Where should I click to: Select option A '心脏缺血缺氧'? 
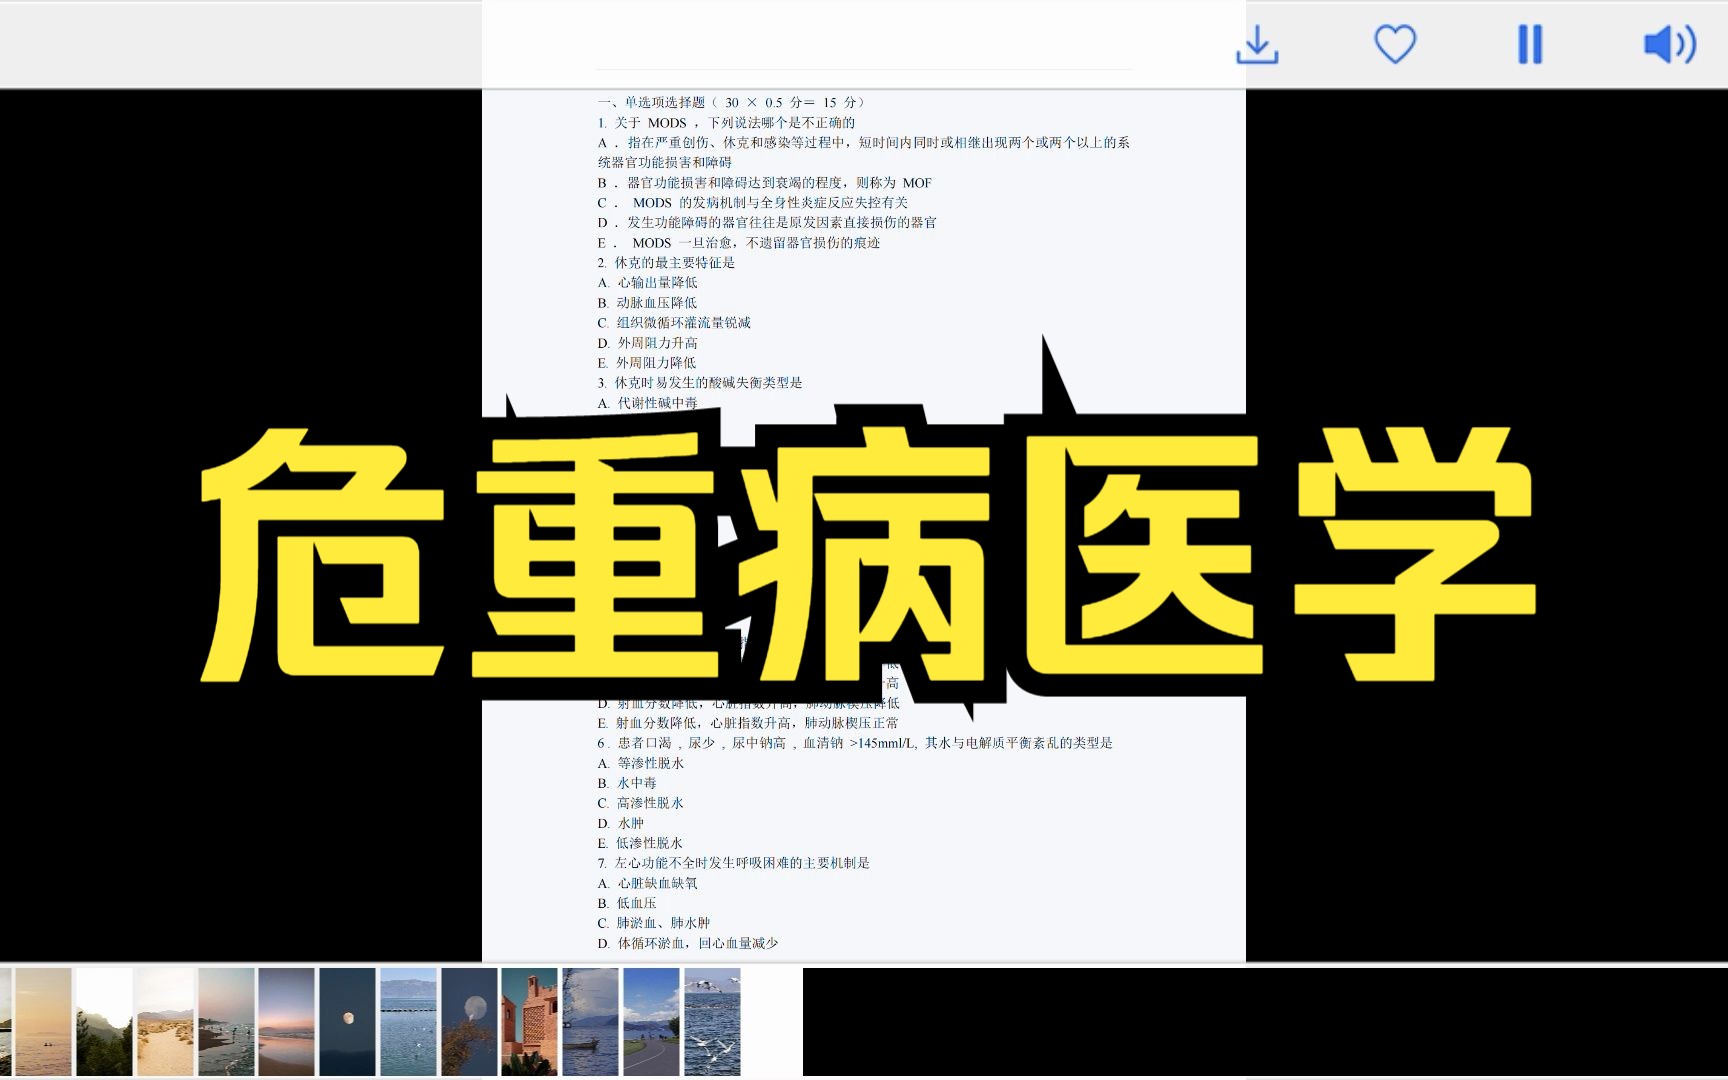tap(648, 883)
